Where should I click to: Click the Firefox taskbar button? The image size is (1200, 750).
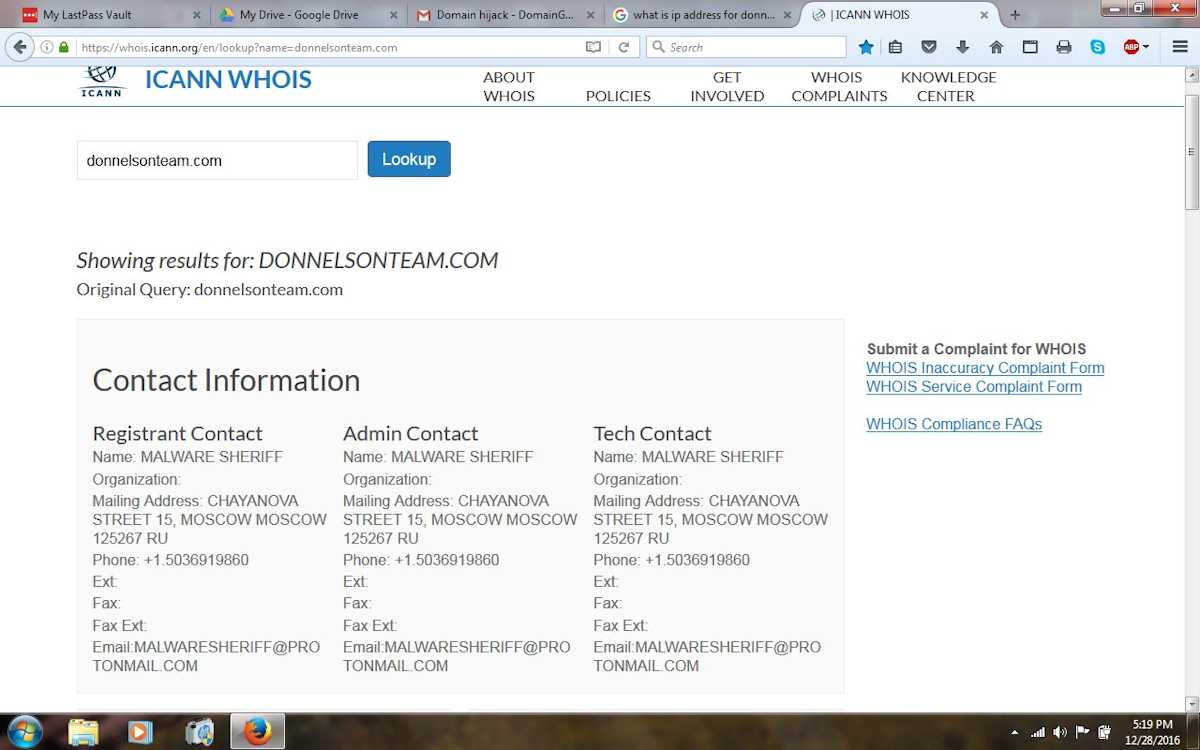257,732
